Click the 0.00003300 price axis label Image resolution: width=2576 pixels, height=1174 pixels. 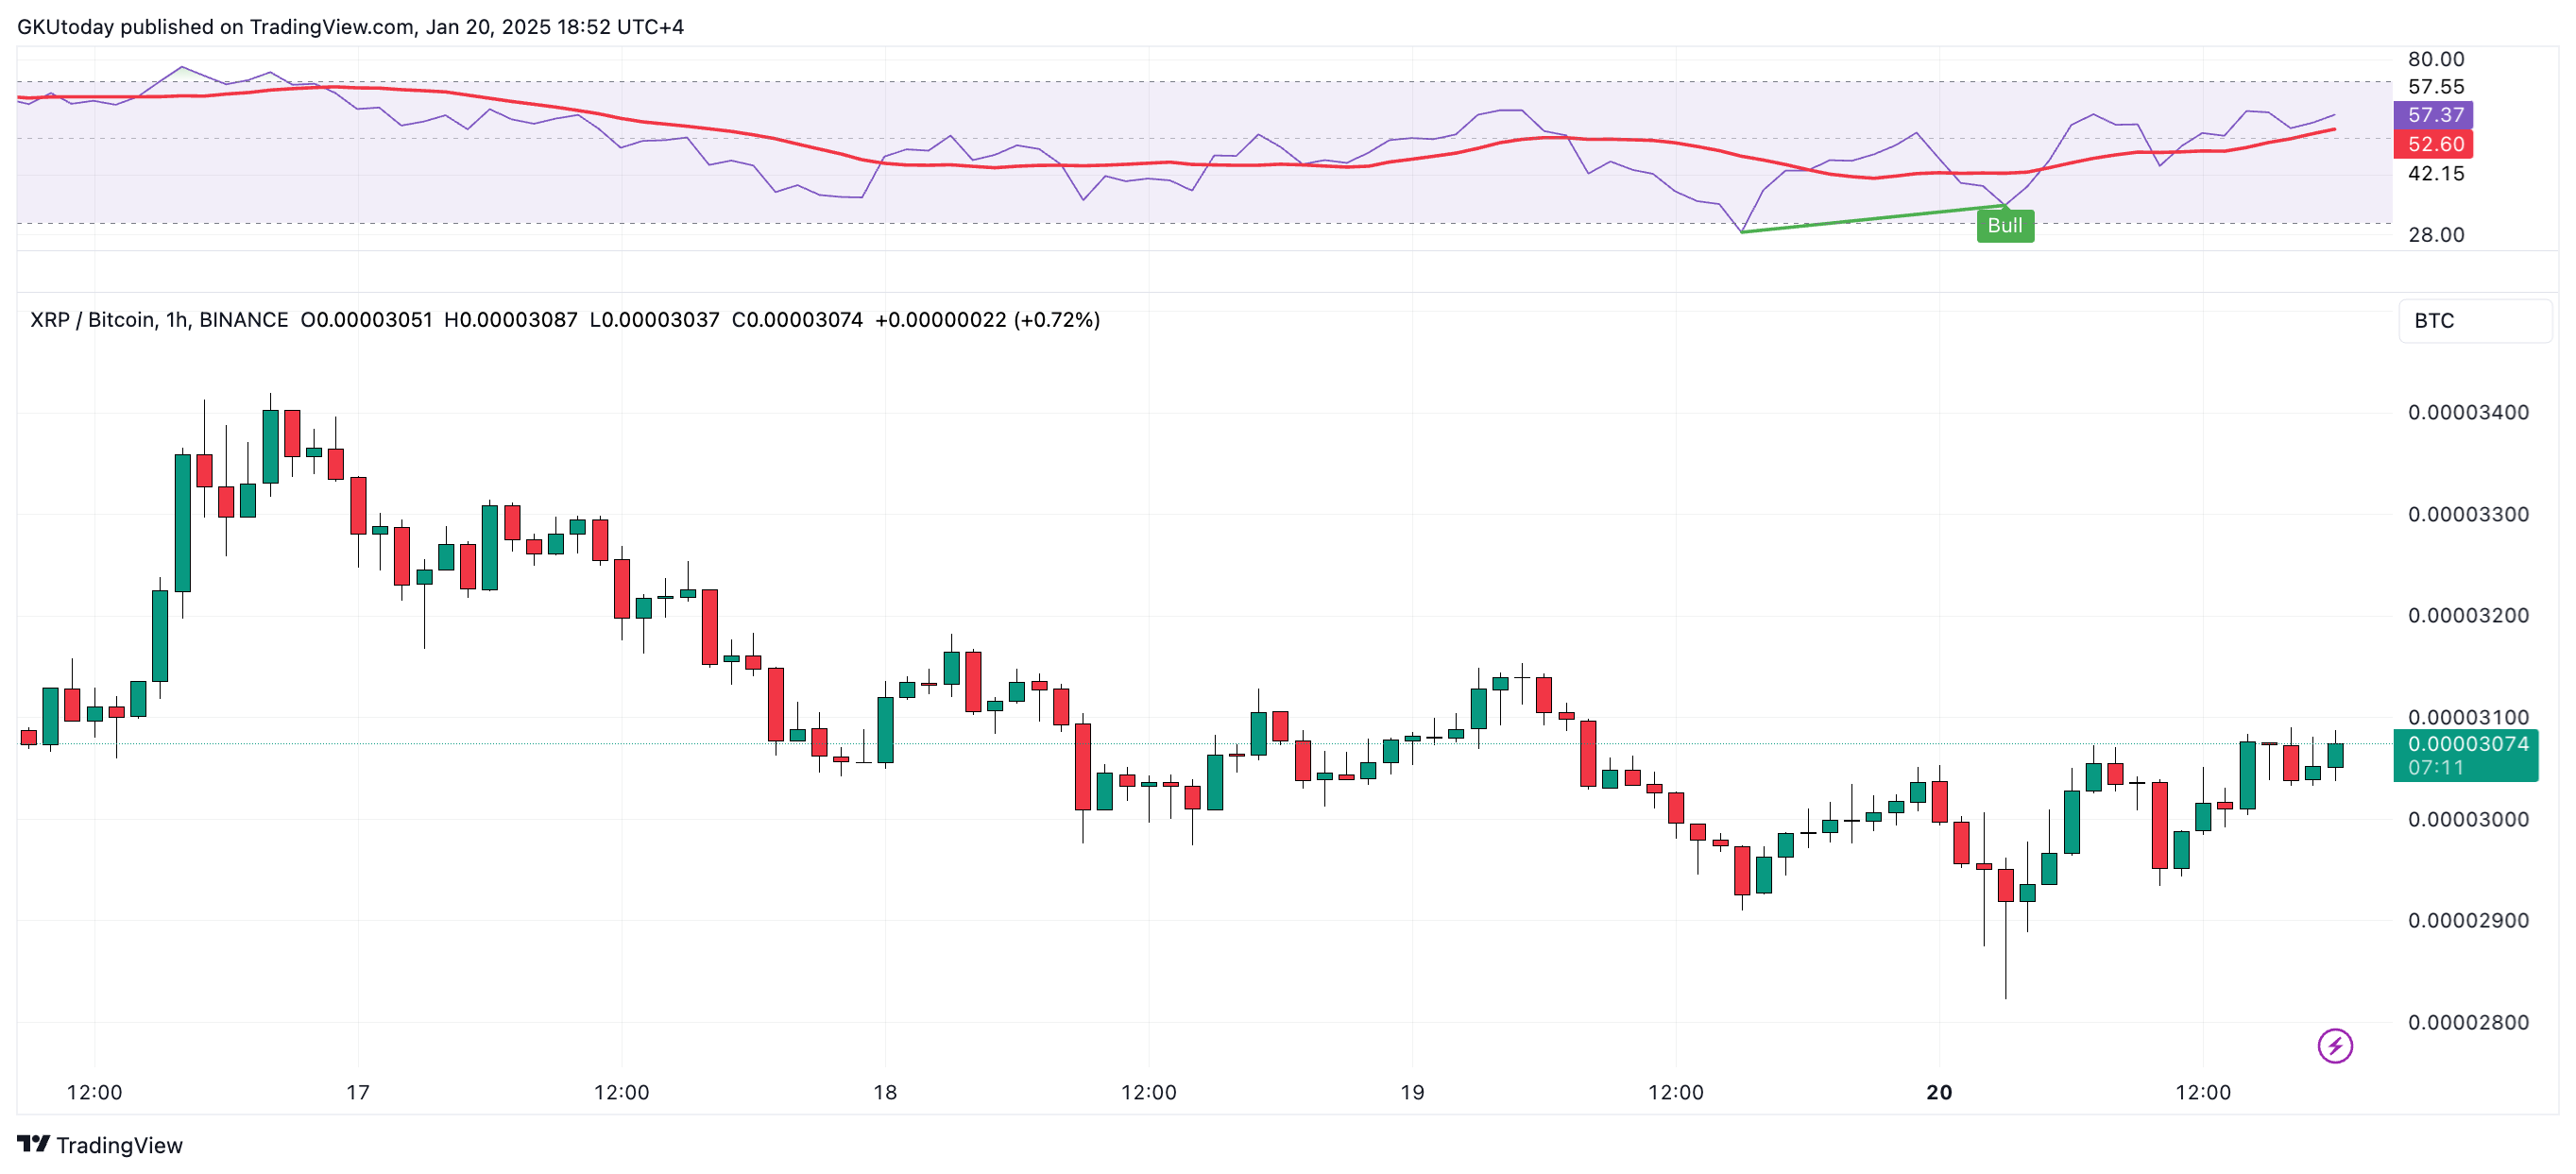click(2467, 515)
